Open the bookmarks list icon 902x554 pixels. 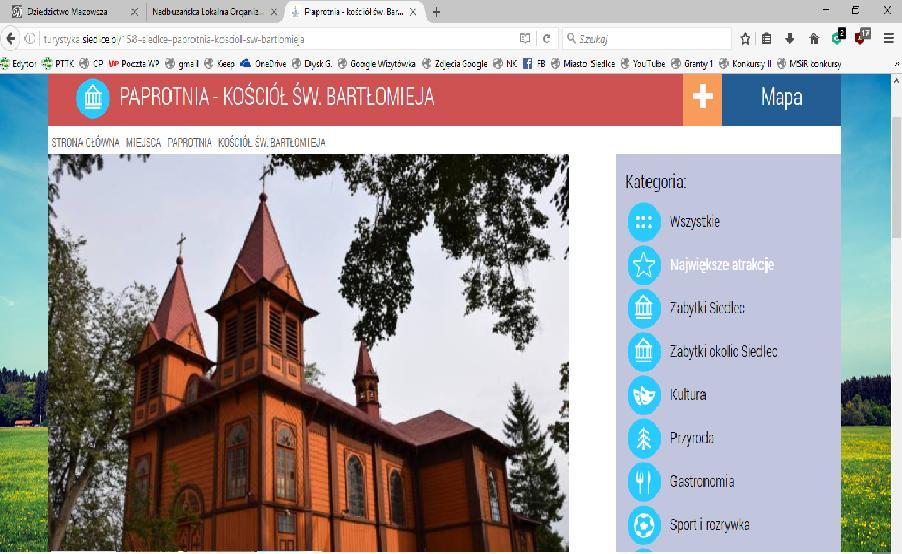[x=766, y=39]
